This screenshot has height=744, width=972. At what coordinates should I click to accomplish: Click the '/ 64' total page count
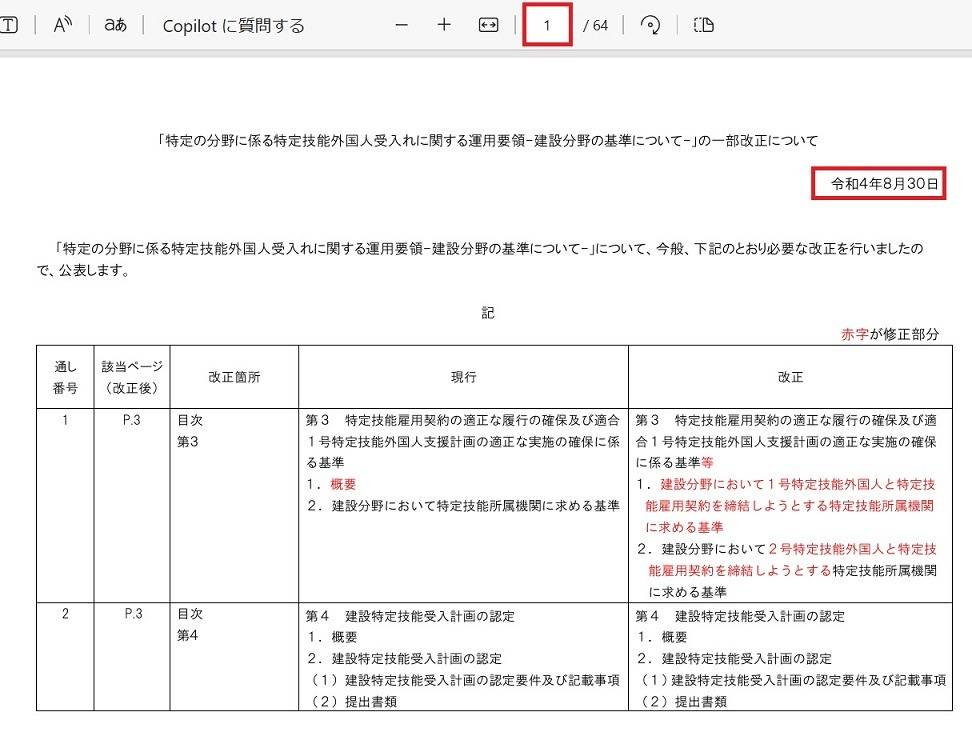(x=596, y=25)
